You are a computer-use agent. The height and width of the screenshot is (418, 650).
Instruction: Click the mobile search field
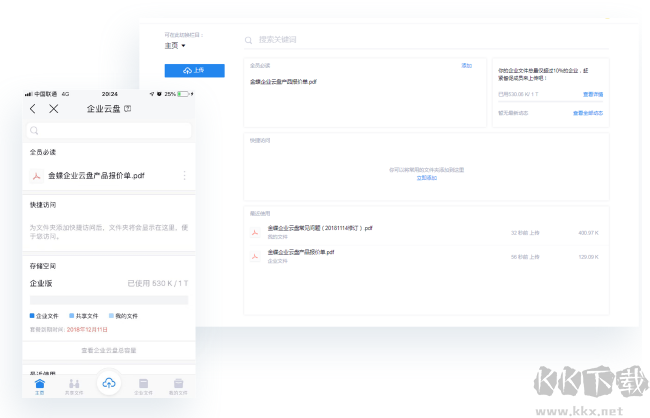tap(109, 130)
